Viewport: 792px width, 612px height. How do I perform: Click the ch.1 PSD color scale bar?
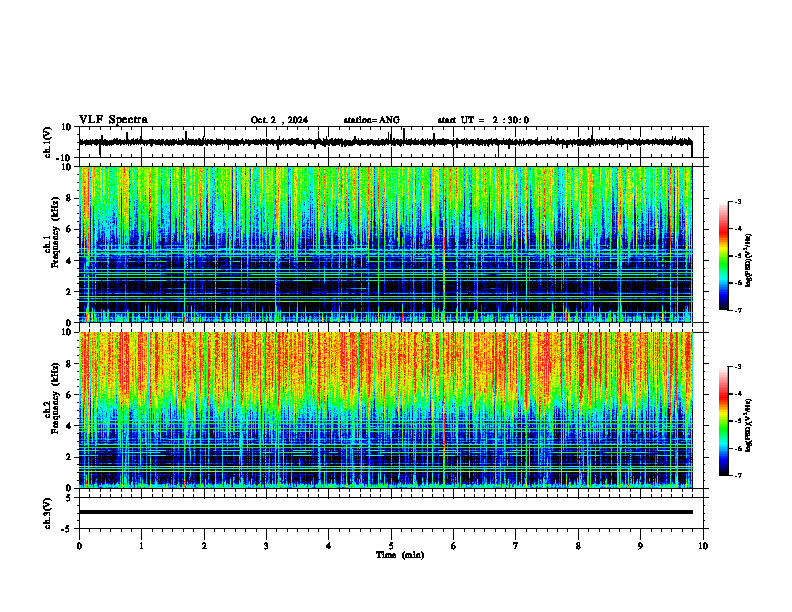tap(723, 256)
